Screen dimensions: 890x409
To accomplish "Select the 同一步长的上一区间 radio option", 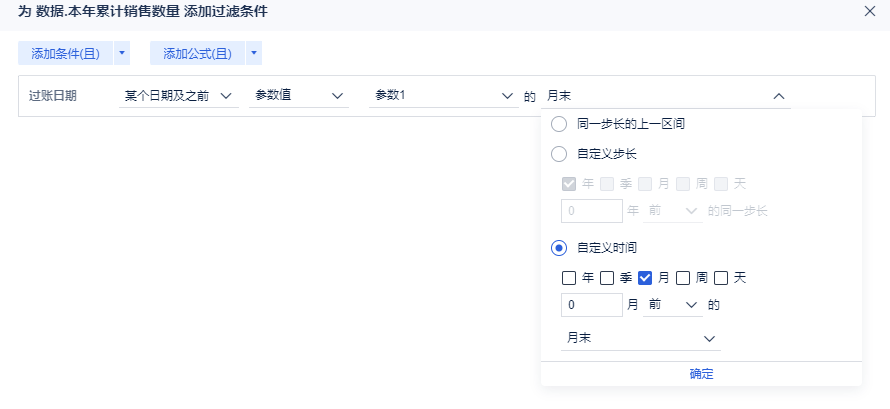I will 559,124.
